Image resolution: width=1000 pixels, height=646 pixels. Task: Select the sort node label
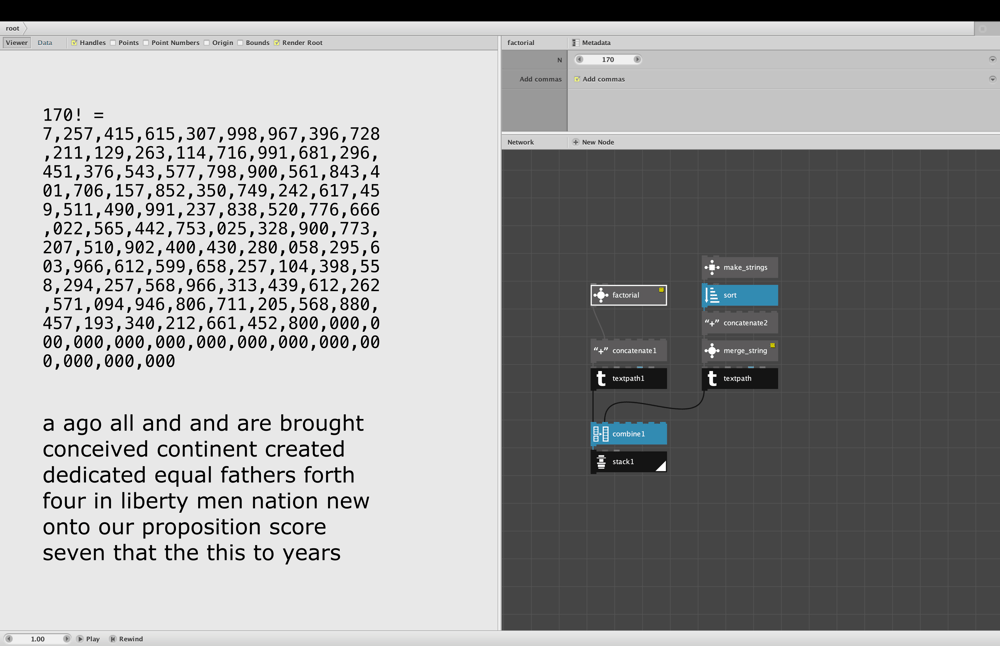point(730,295)
